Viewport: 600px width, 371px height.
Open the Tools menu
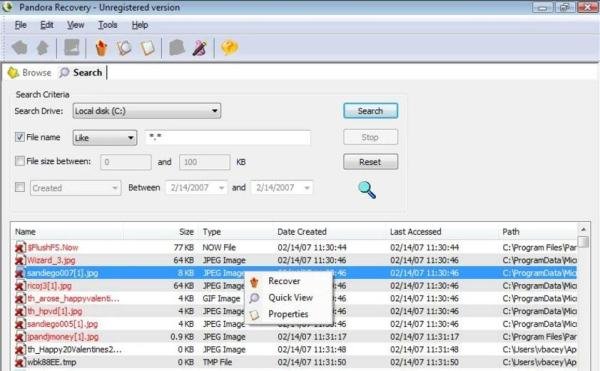coord(108,25)
